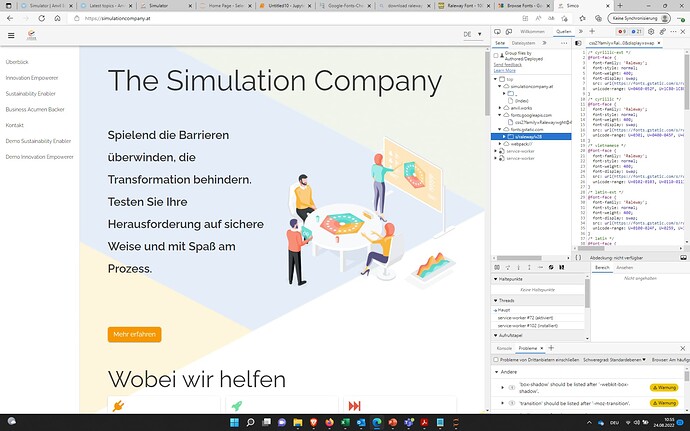This screenshot has height=431, width=690.
Task: Check Group files by Authored/Deployed
Action: [x=496, y=55]
